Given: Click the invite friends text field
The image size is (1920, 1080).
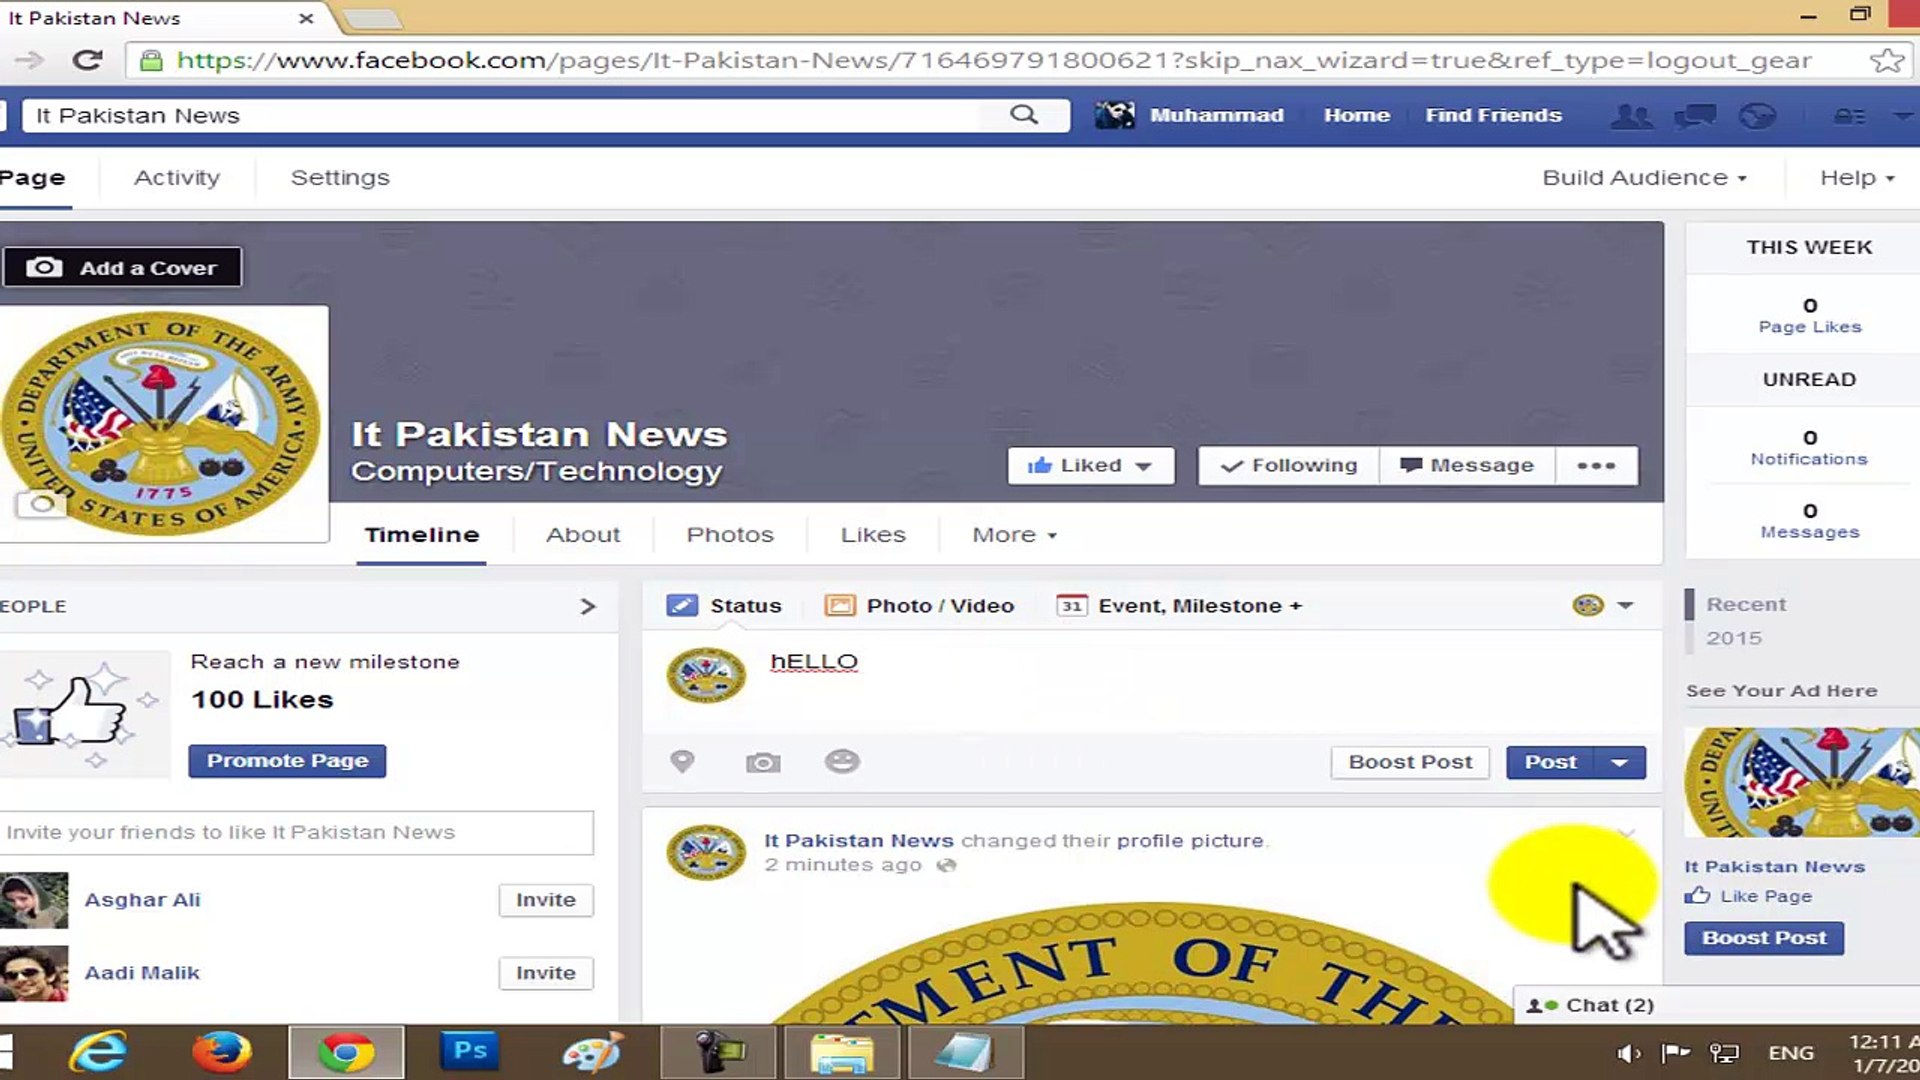Looking at the screenshot, I should pyautogui.click(x=296, y=832).
